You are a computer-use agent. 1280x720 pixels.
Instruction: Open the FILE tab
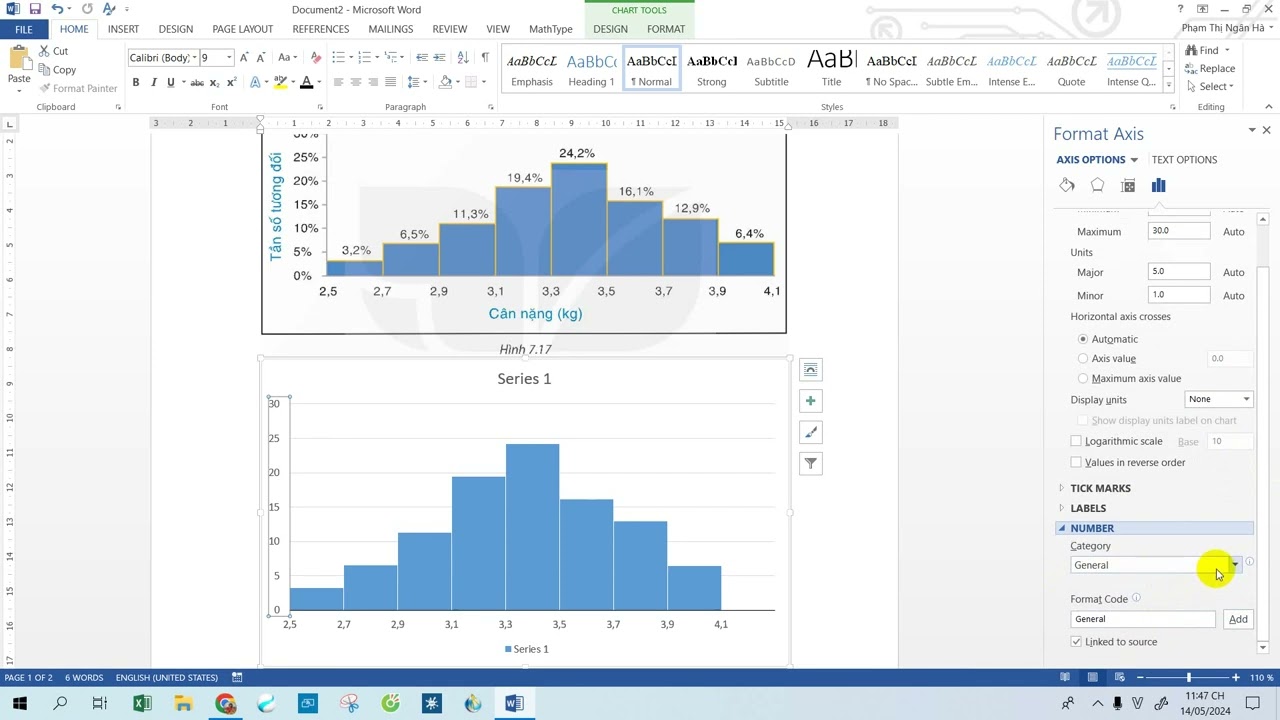[x=23, y=29]
